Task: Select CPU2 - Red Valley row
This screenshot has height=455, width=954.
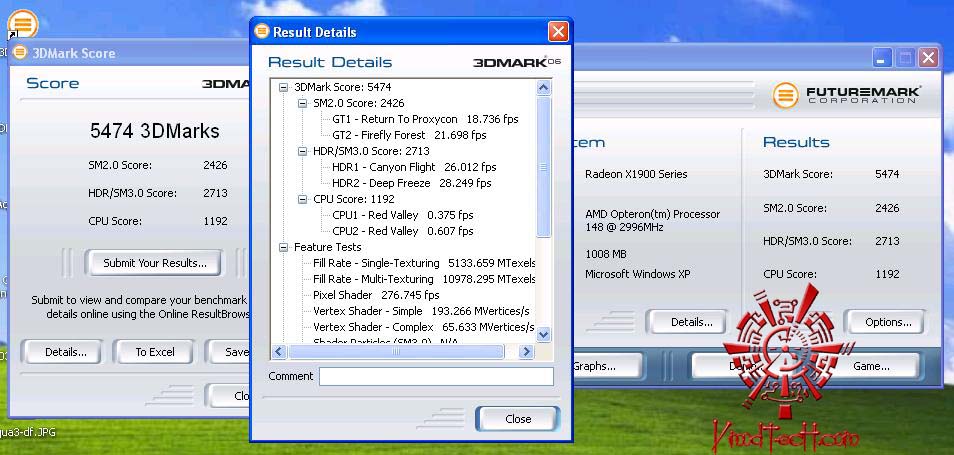Action: click(x=402, y=231)
